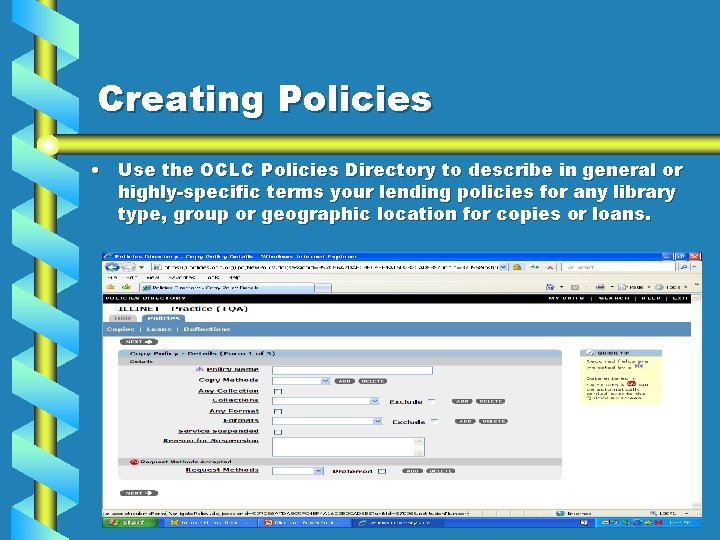Viewport: 720px width, 540px height.
Task: Click DELETE button for Formats
Action: pyautogui.click(x=493, y=422)
